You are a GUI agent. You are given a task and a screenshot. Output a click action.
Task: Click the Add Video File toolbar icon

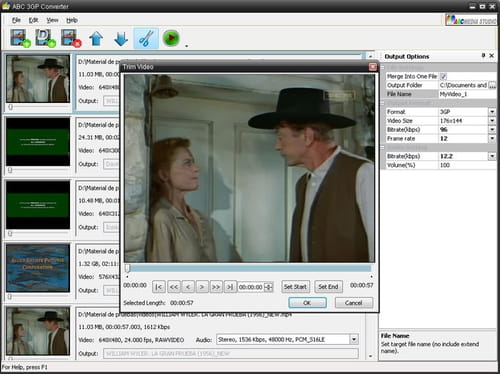[20, 38]
